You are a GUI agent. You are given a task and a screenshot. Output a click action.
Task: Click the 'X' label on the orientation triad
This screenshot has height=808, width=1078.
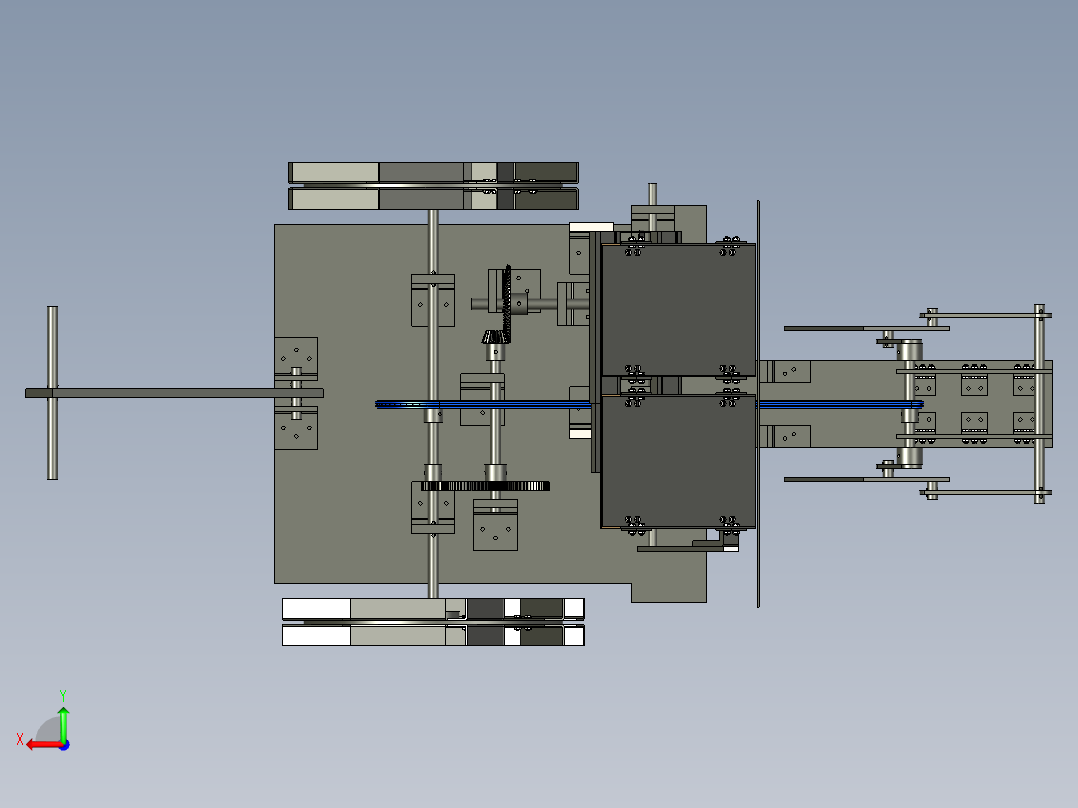pos(20,739)
